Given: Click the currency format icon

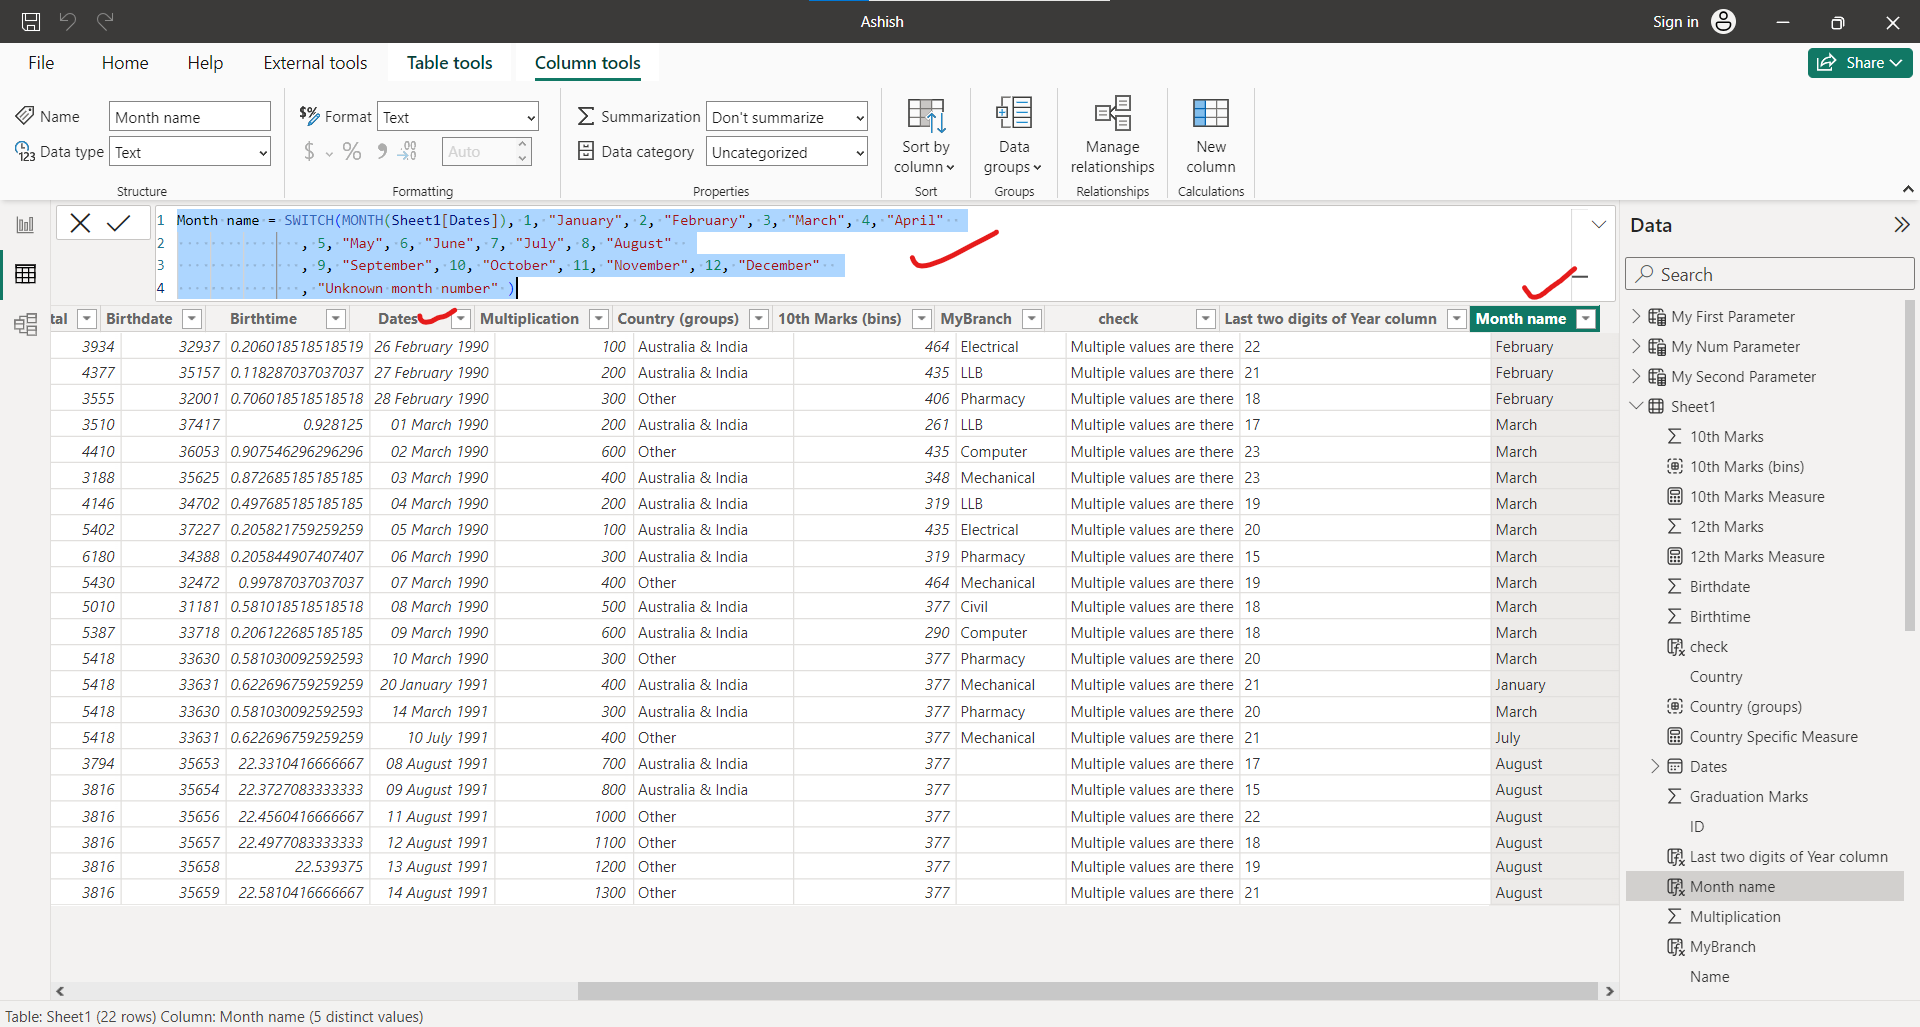Looking at the screenshot, I should [x=308, y=151].
